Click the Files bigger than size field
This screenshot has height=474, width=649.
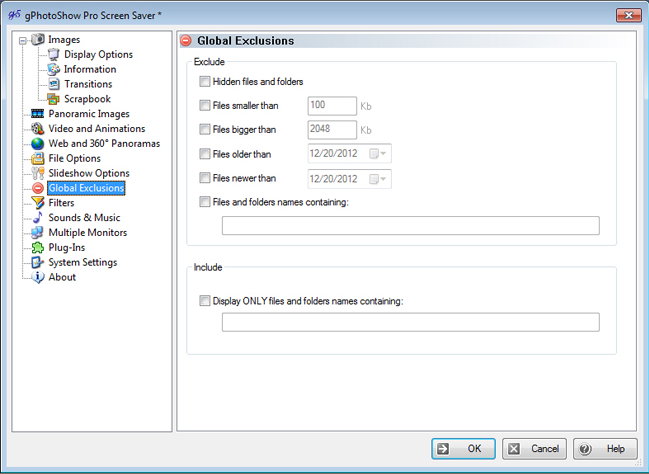point(332,130)
